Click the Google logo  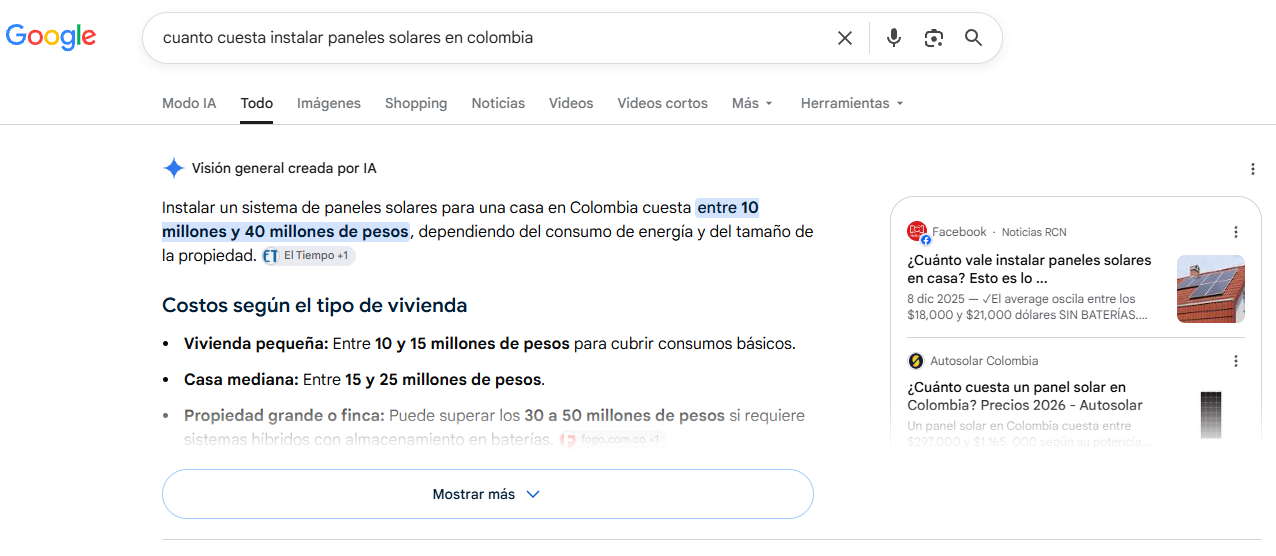(51, 38)
